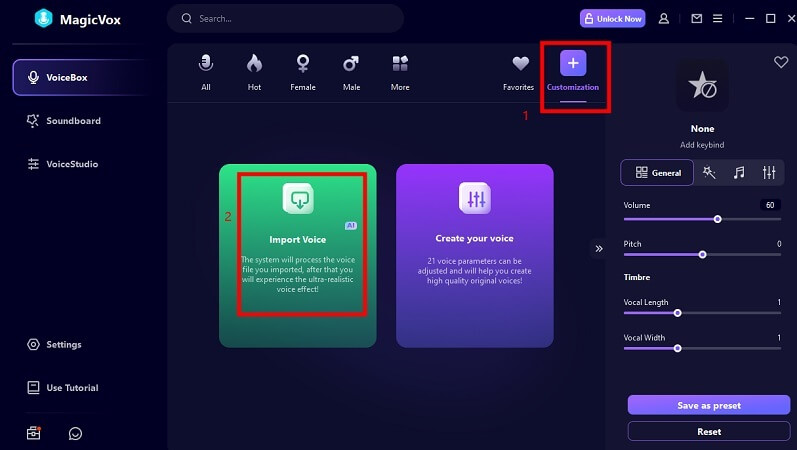Open VoiceStudio from the left sidebar
Image resolution: width=797 pixels, height=450 pixels.
(x=72, y=164)
